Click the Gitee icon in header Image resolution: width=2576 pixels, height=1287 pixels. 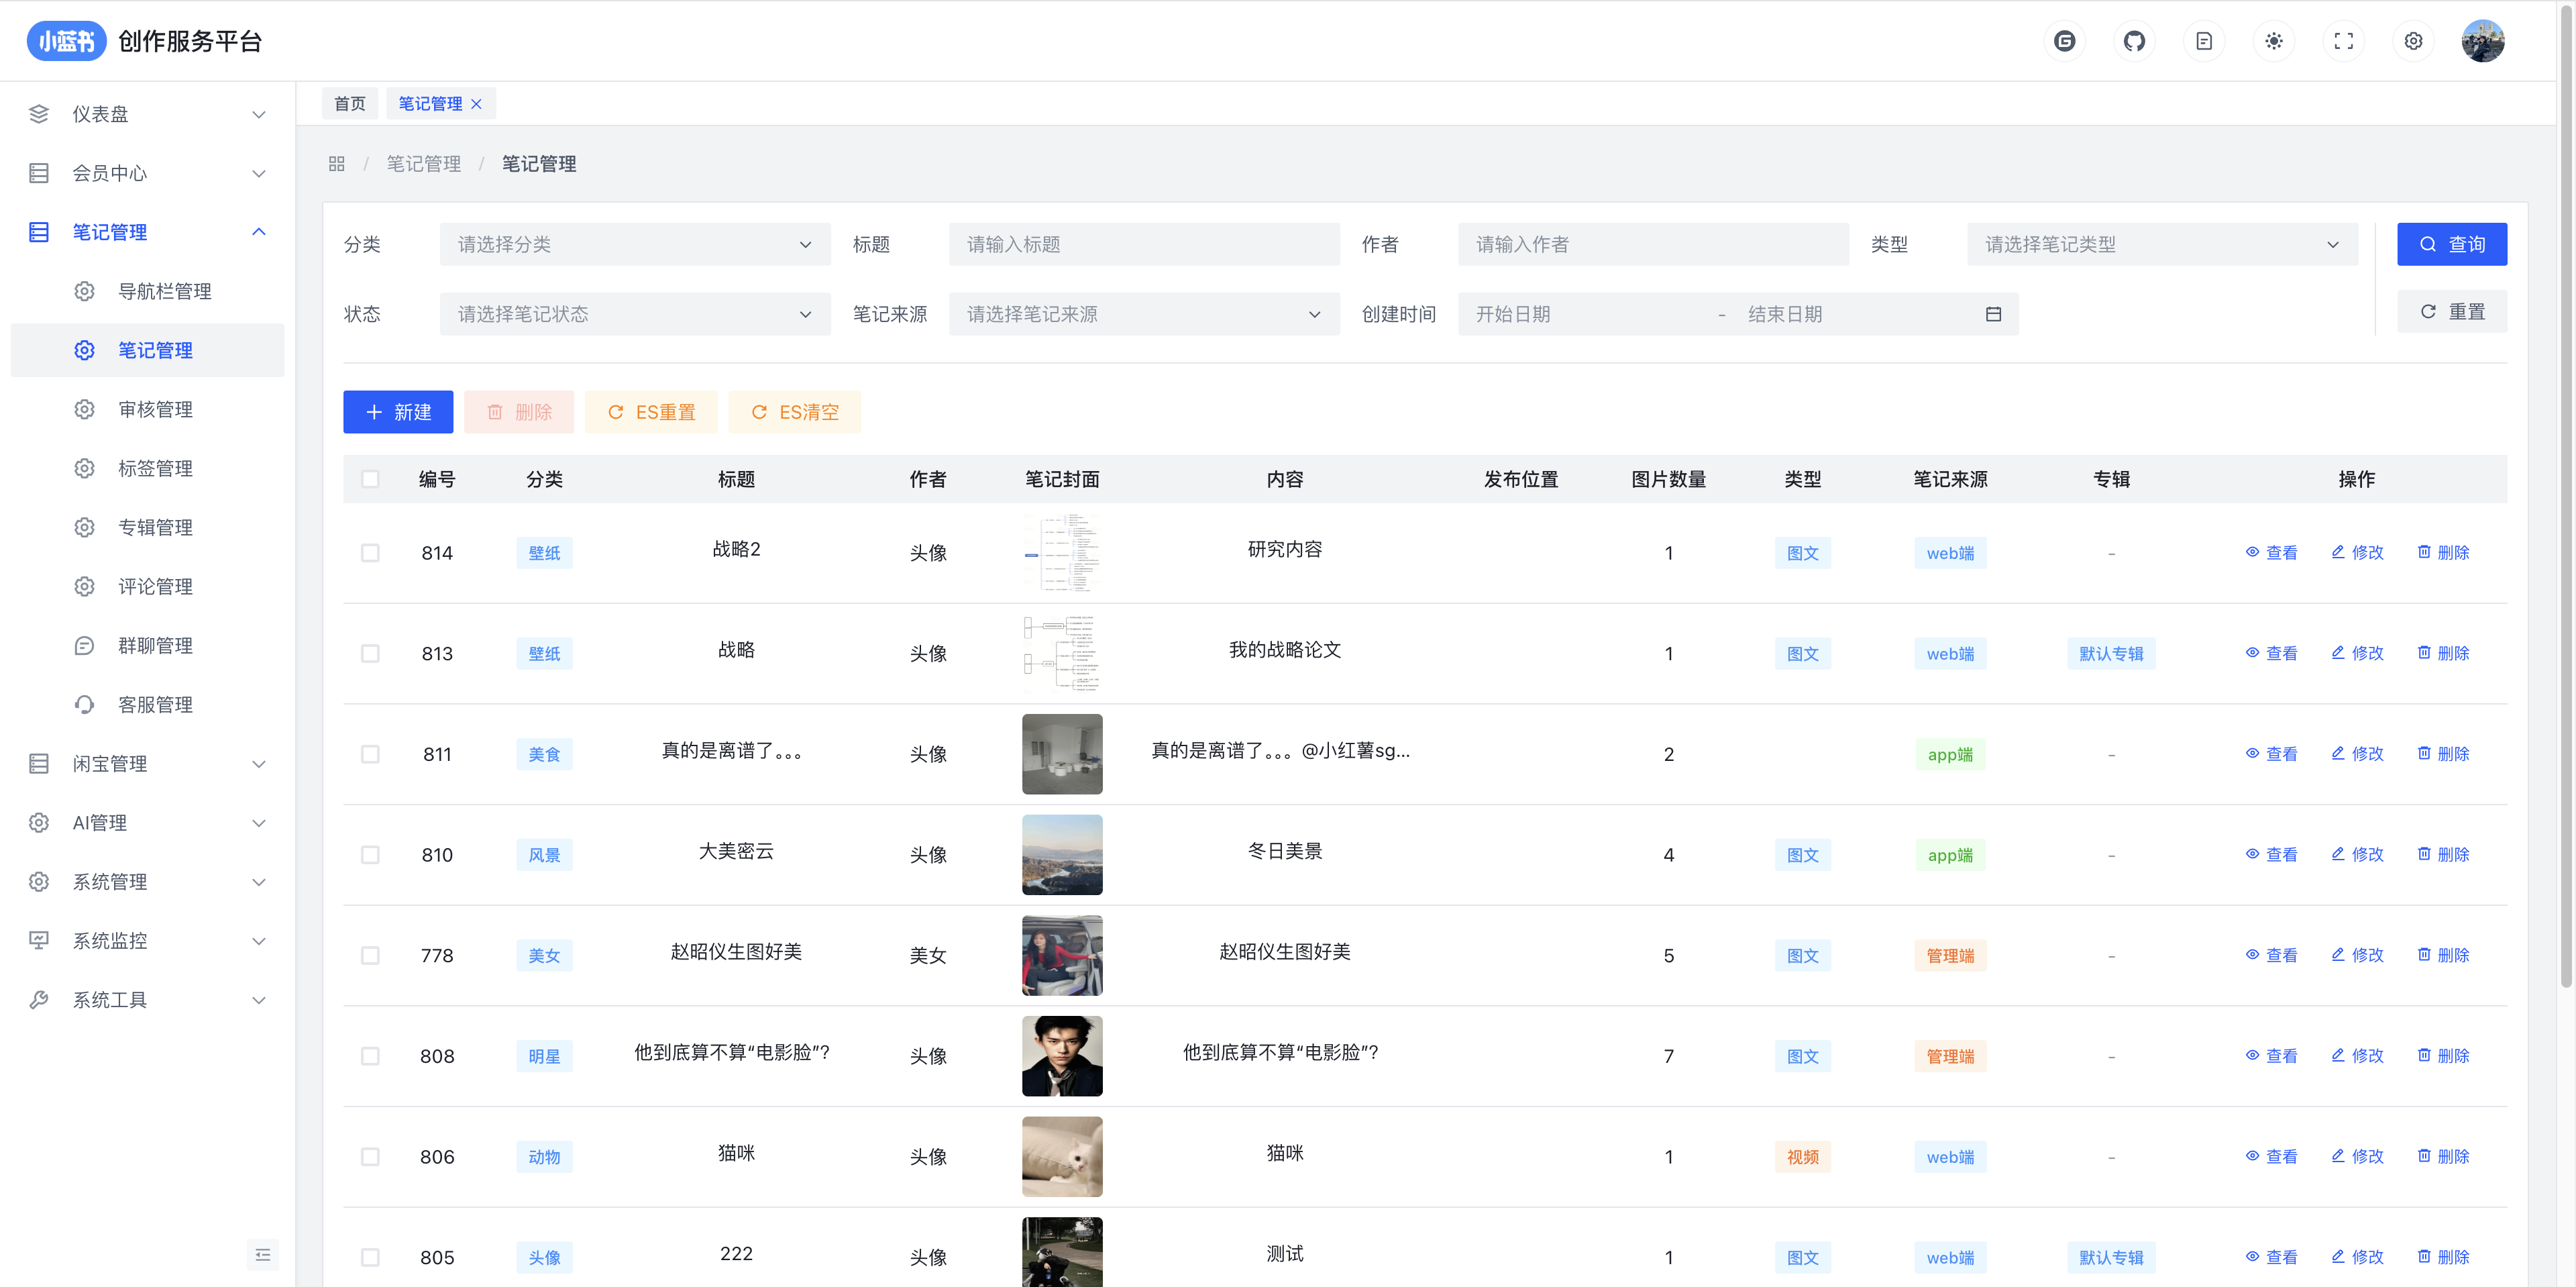point(2064,41)
